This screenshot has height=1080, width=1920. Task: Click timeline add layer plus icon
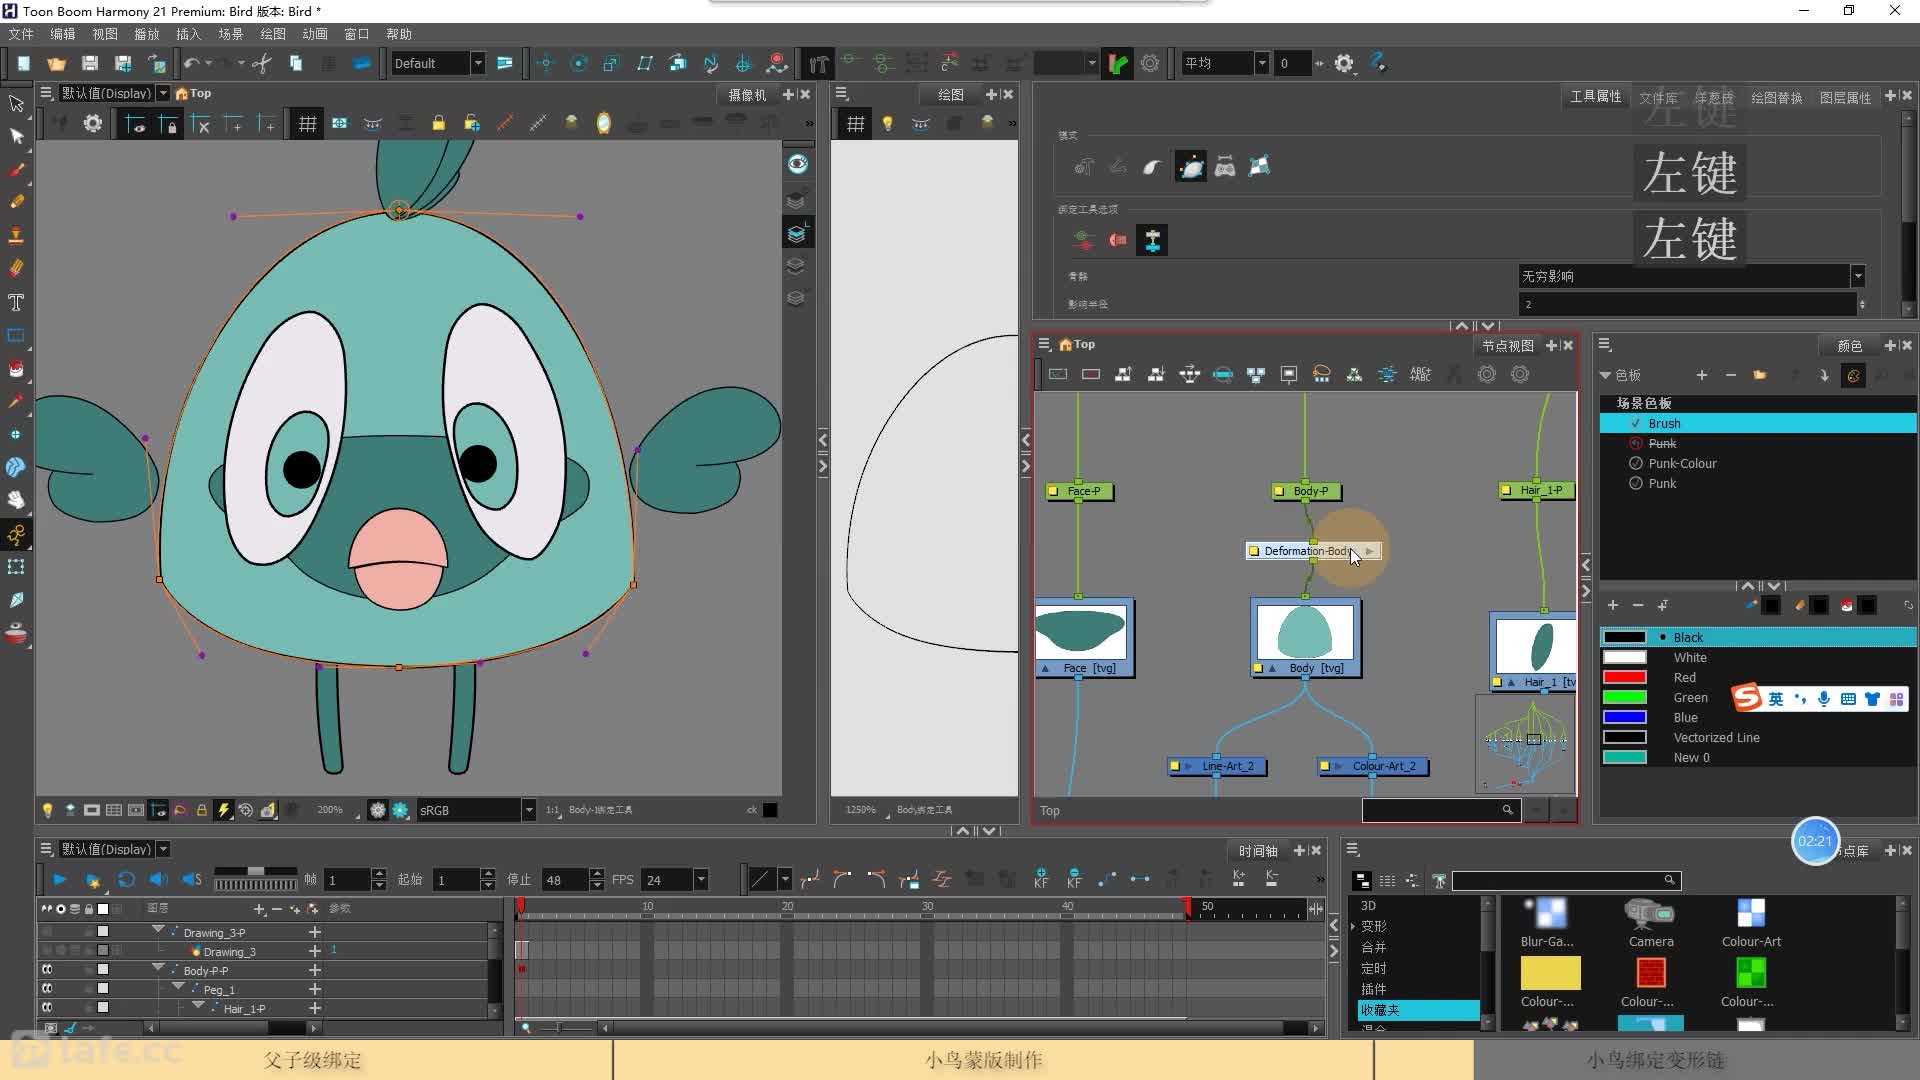(x=259, y=909)
